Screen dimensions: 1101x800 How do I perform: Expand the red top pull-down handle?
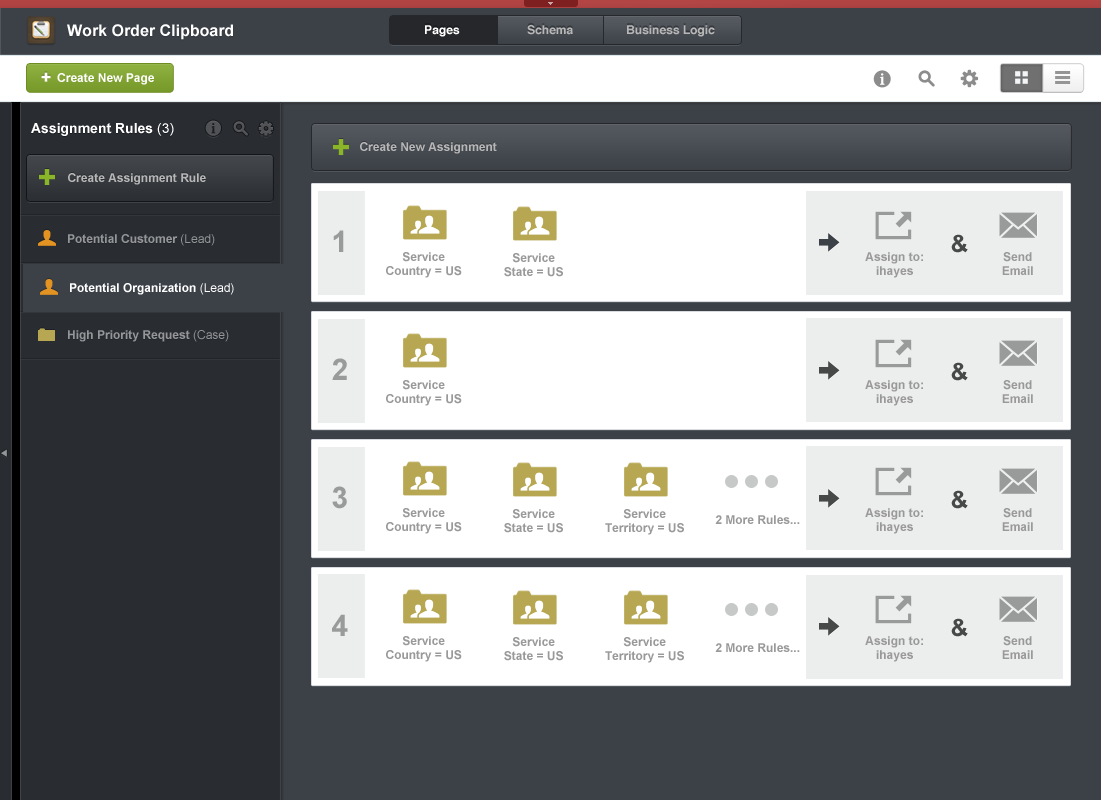[550, 4]
